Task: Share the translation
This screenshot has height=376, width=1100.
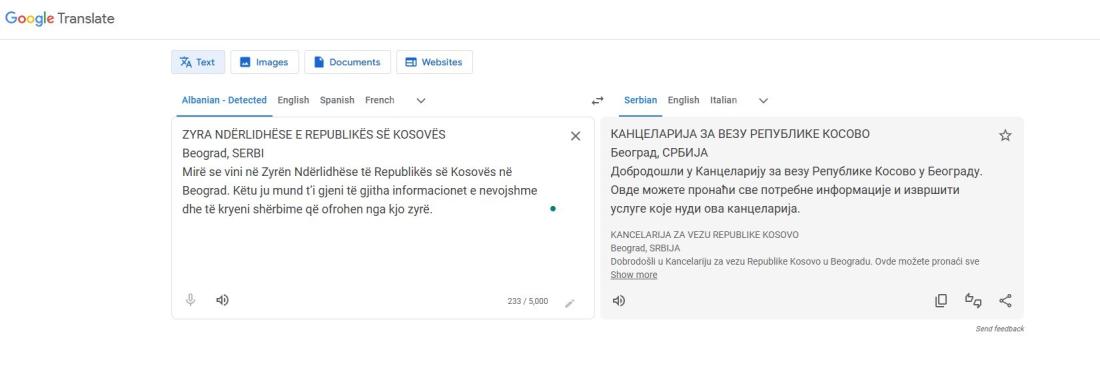Action: pyautogui.click(x=1005, y=301)
